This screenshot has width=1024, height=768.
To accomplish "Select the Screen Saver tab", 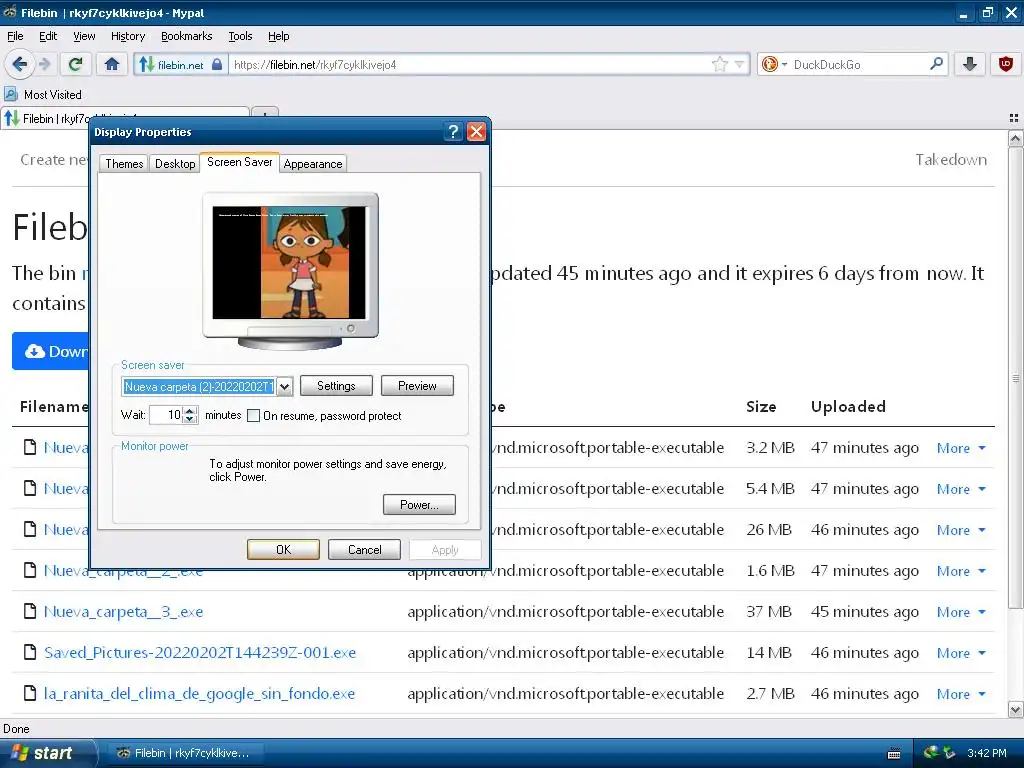I will coord(240,162).
